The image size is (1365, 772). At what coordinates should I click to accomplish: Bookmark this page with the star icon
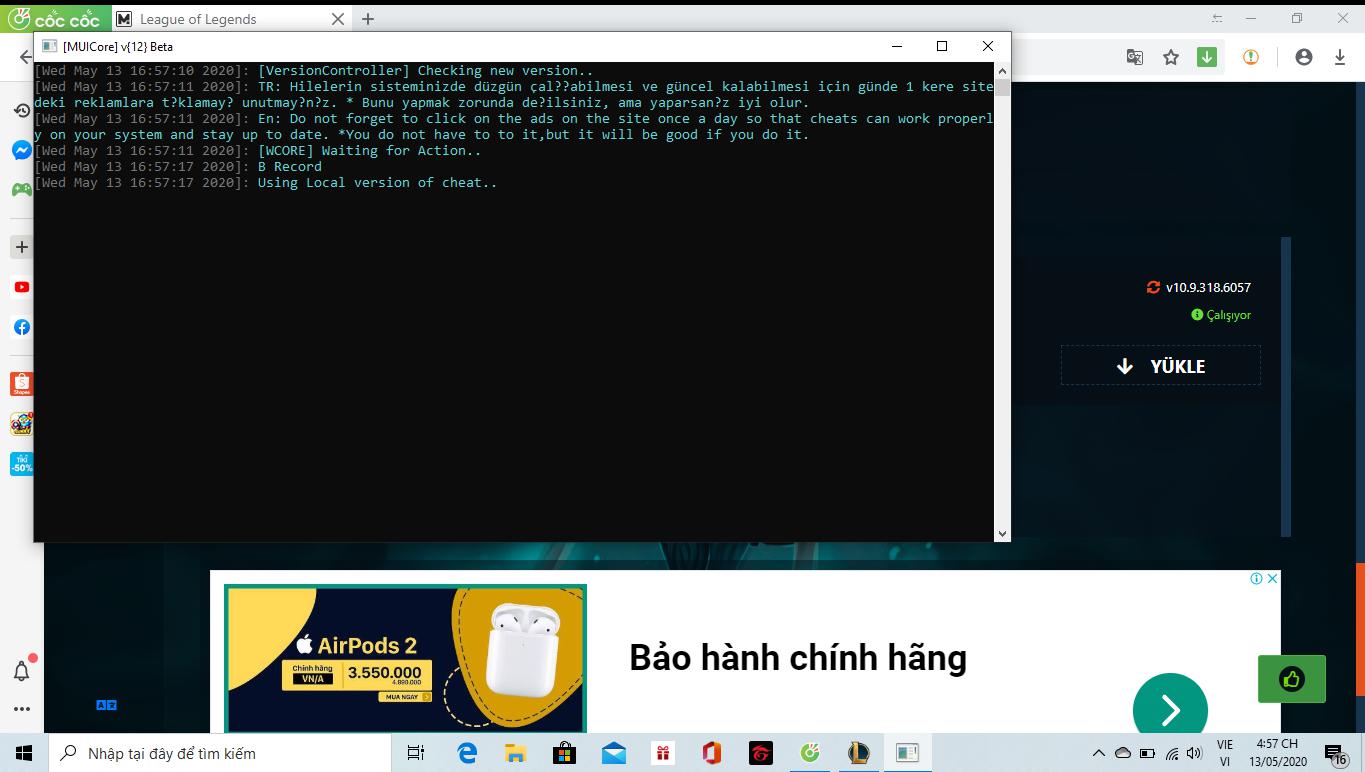(x=1171, y=58)
